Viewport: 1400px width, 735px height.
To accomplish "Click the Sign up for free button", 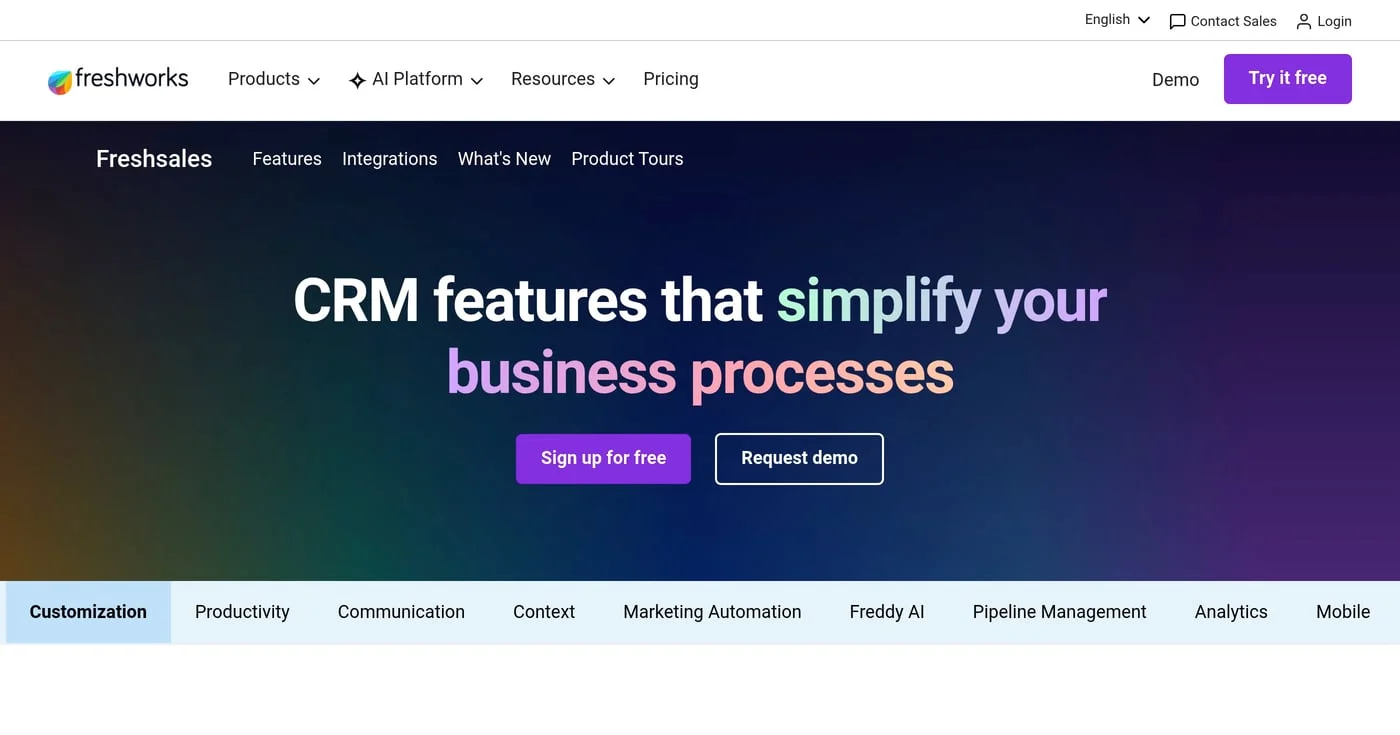I will click(603, 459).
